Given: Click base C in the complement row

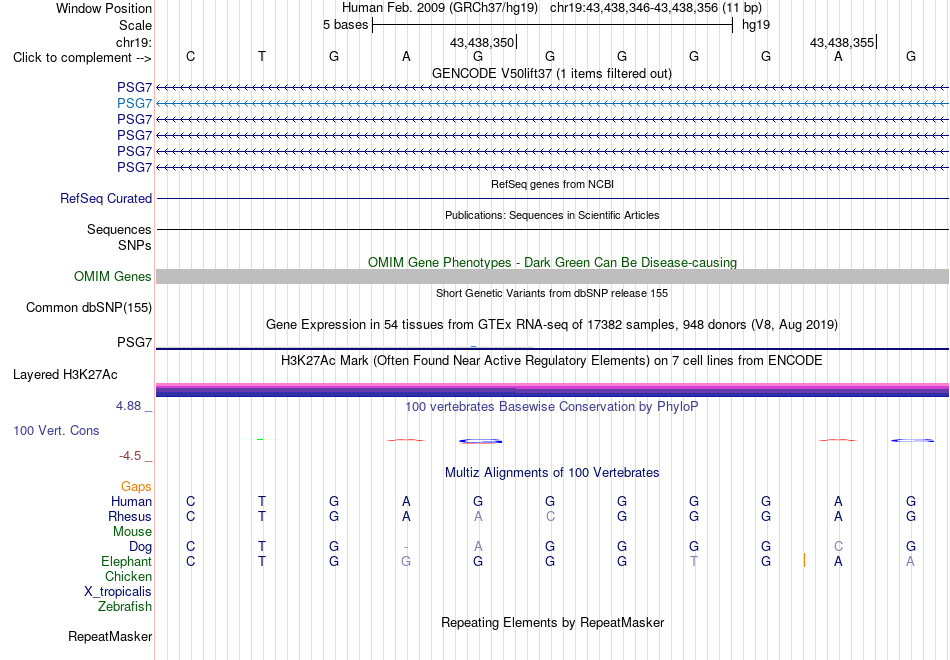Looking at the screenshot, I should [x=190, y=56].
